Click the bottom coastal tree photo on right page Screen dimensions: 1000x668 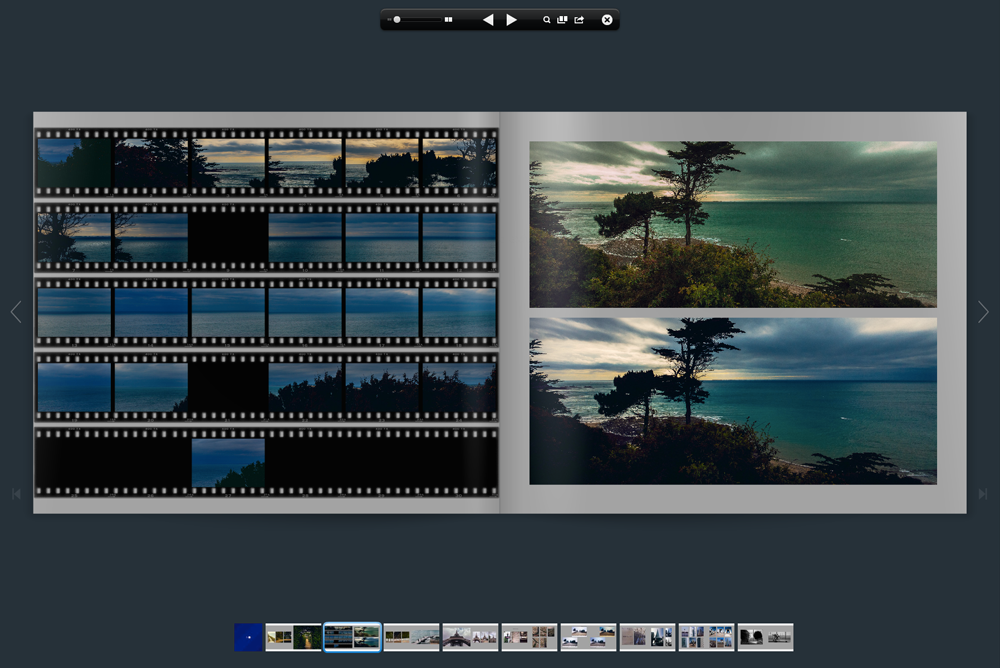point(733,401)
